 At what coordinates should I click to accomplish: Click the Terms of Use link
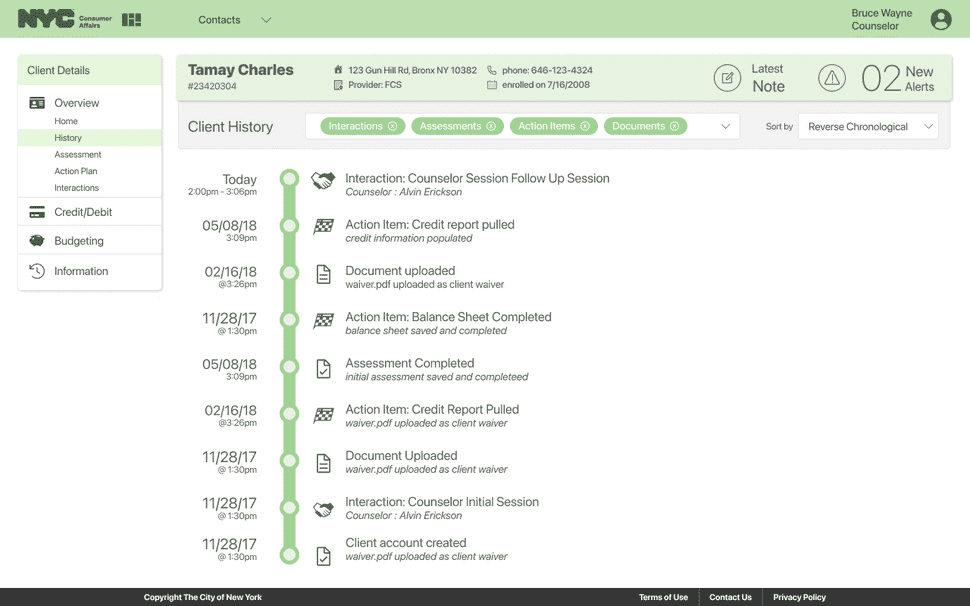663,597
